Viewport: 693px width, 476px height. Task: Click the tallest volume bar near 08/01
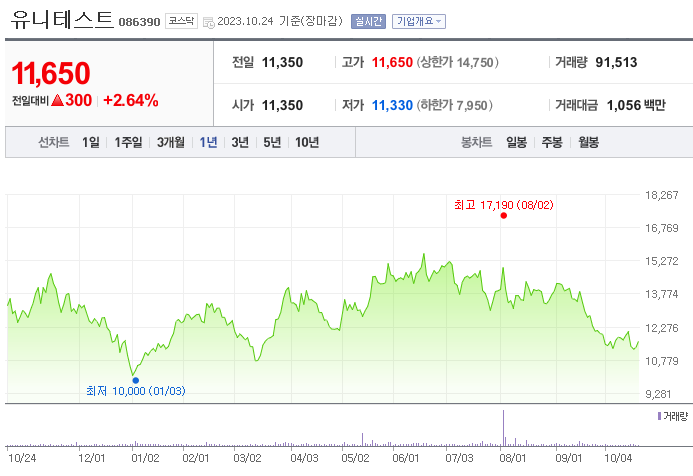(503, 428)
